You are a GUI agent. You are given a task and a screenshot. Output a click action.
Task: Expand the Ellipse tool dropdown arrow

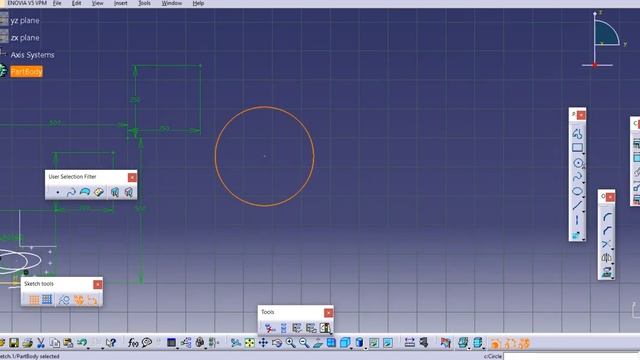584,197
